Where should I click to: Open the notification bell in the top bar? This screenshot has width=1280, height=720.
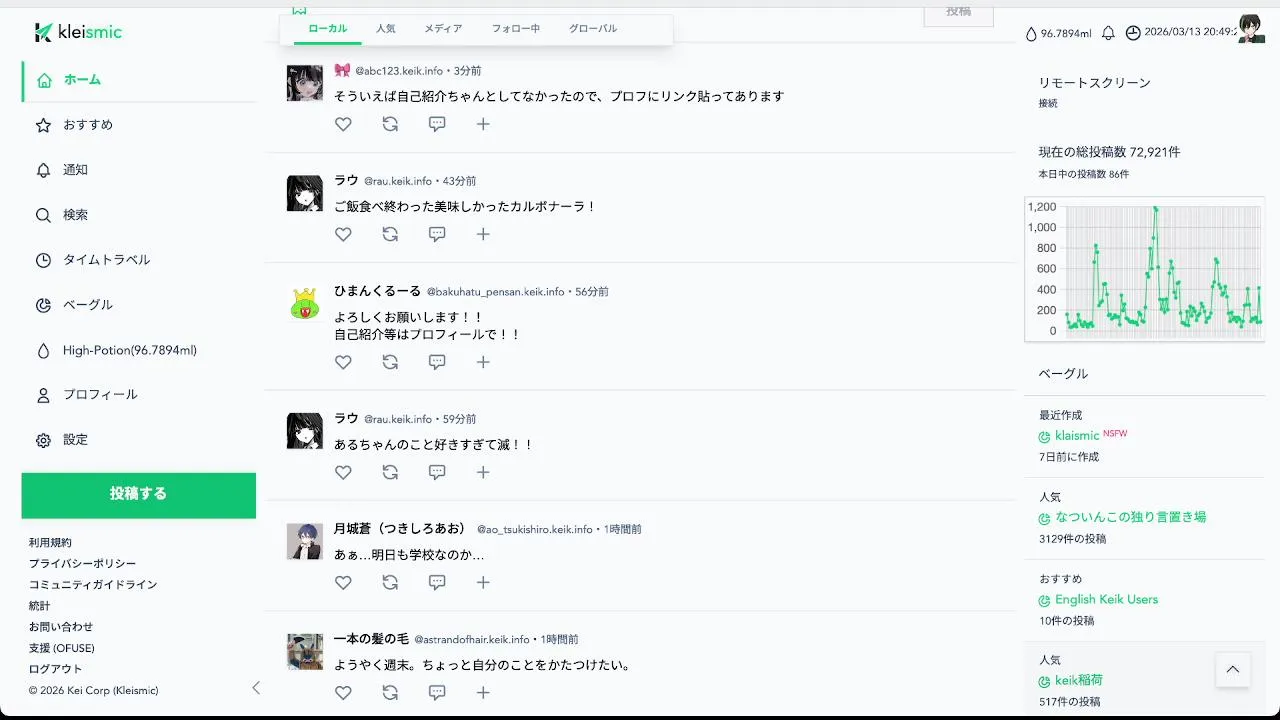coord(1108,33)
